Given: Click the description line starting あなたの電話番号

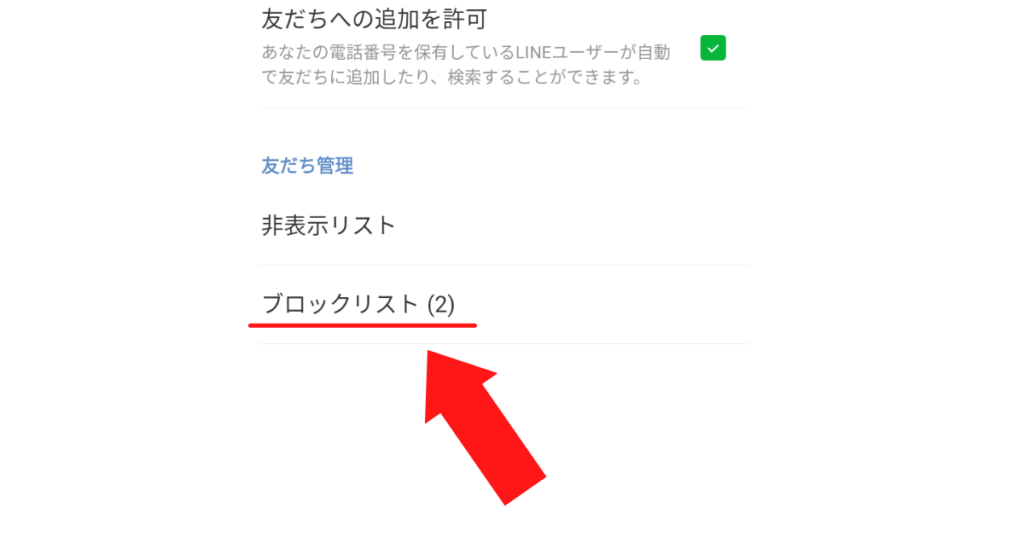Looking at the screenshot, I should [466, 52].
